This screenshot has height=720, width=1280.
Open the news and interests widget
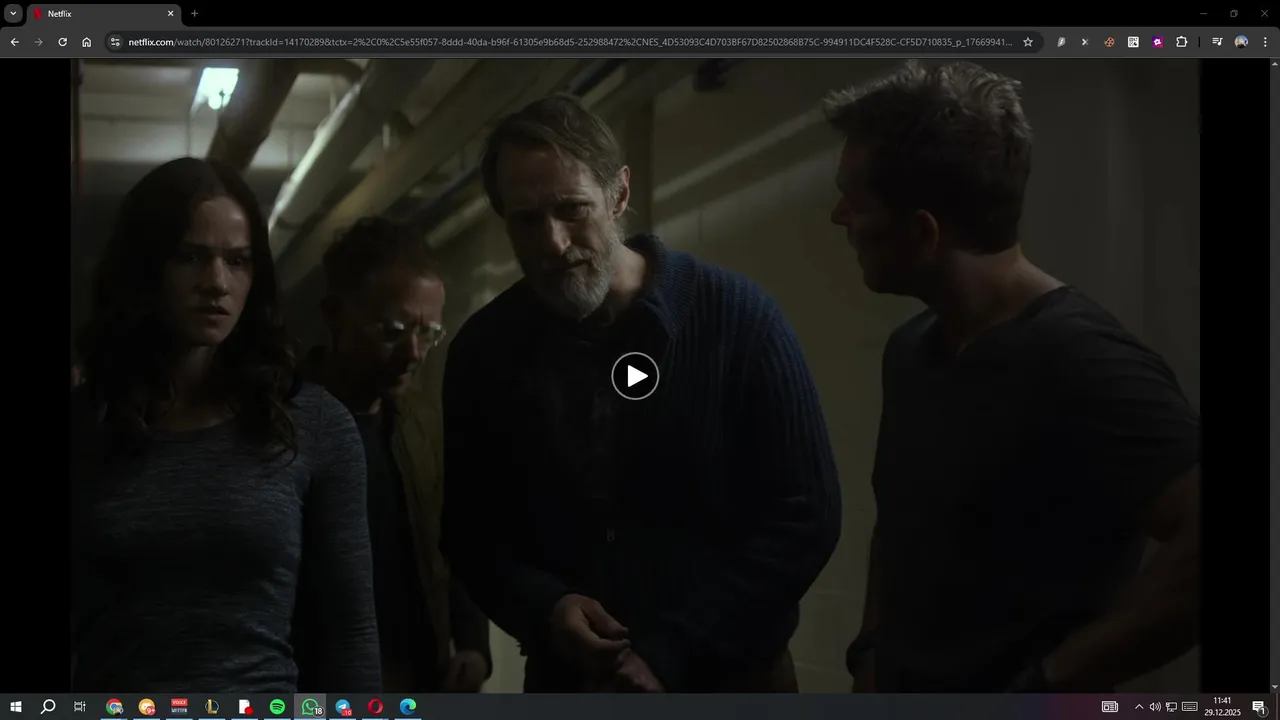tap(1109, 707)
